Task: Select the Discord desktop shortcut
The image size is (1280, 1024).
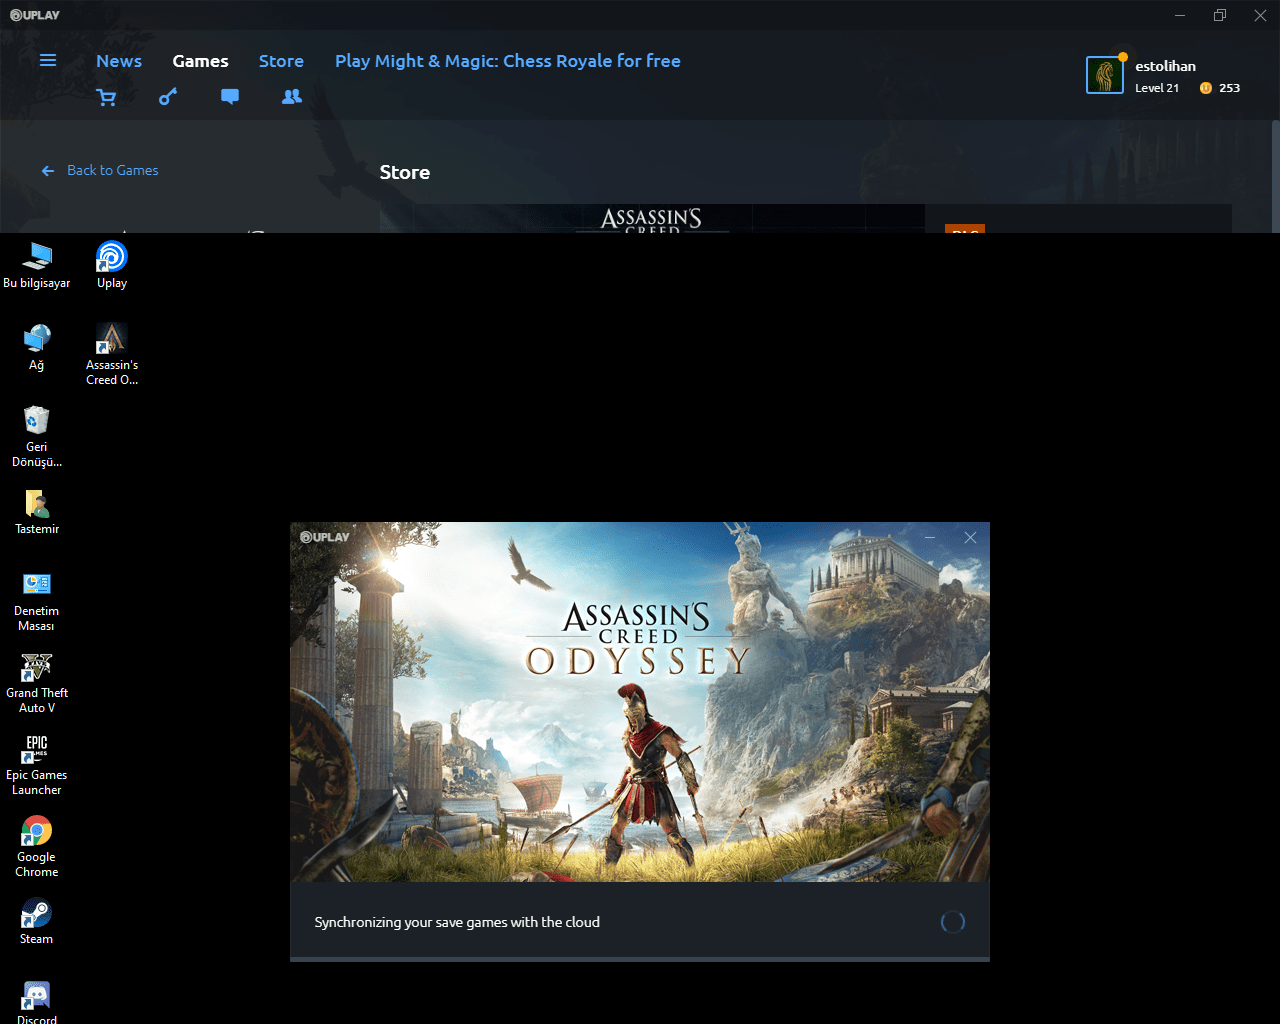Action: (x=37, y=1002)
